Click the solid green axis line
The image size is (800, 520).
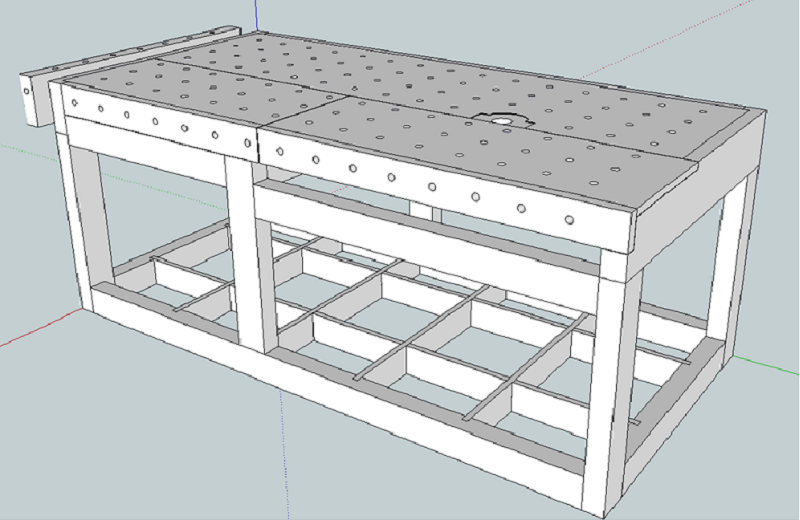[767, 365]
